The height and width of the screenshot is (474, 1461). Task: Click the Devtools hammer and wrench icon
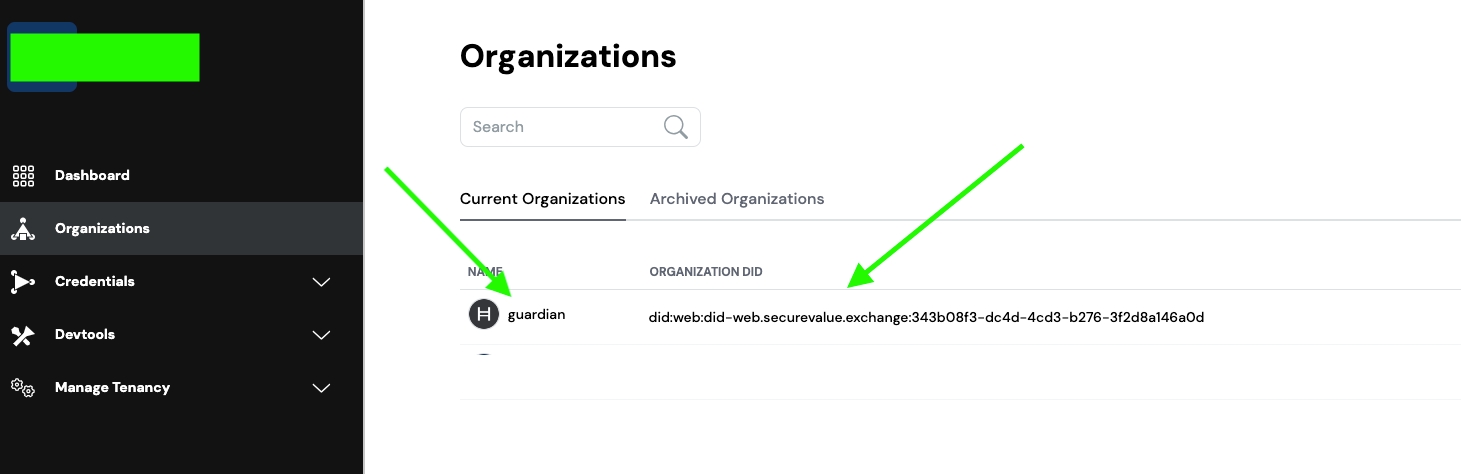[x=23, y=335]
